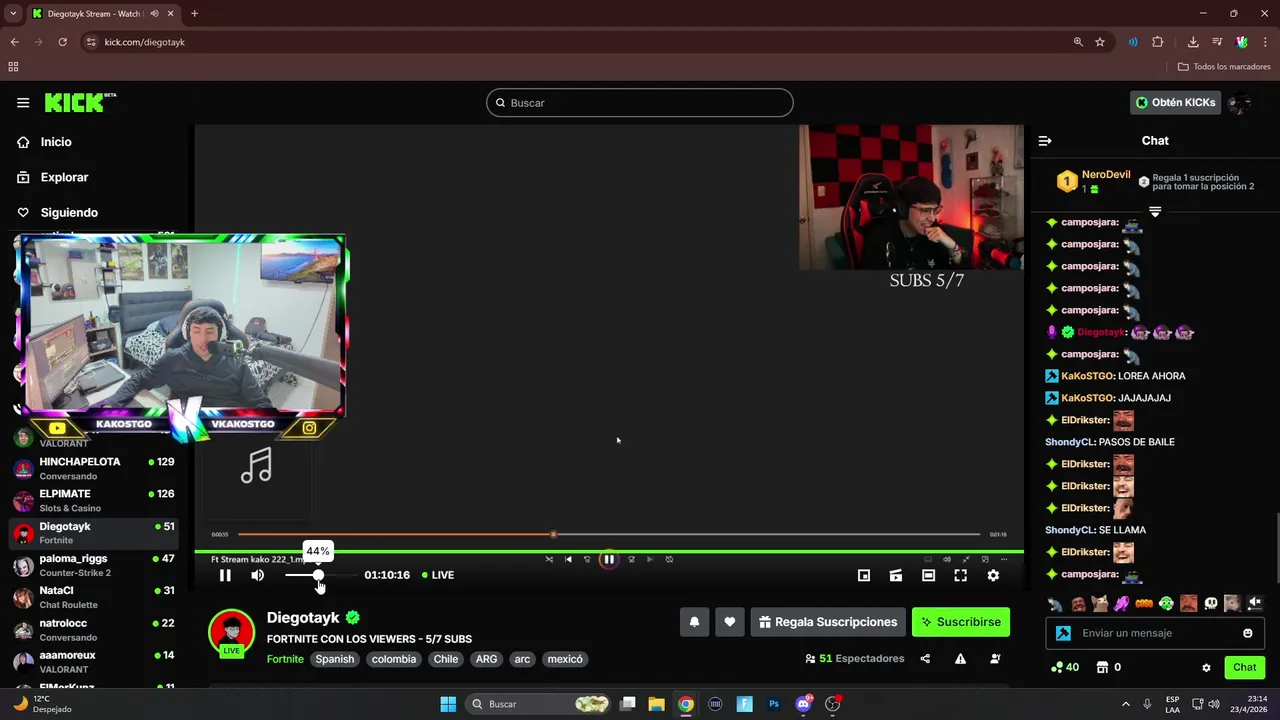Open Chrome extensions puzzle icon
The height and width of the screenshot is (720, 1280).
(x=1158, y=42)
